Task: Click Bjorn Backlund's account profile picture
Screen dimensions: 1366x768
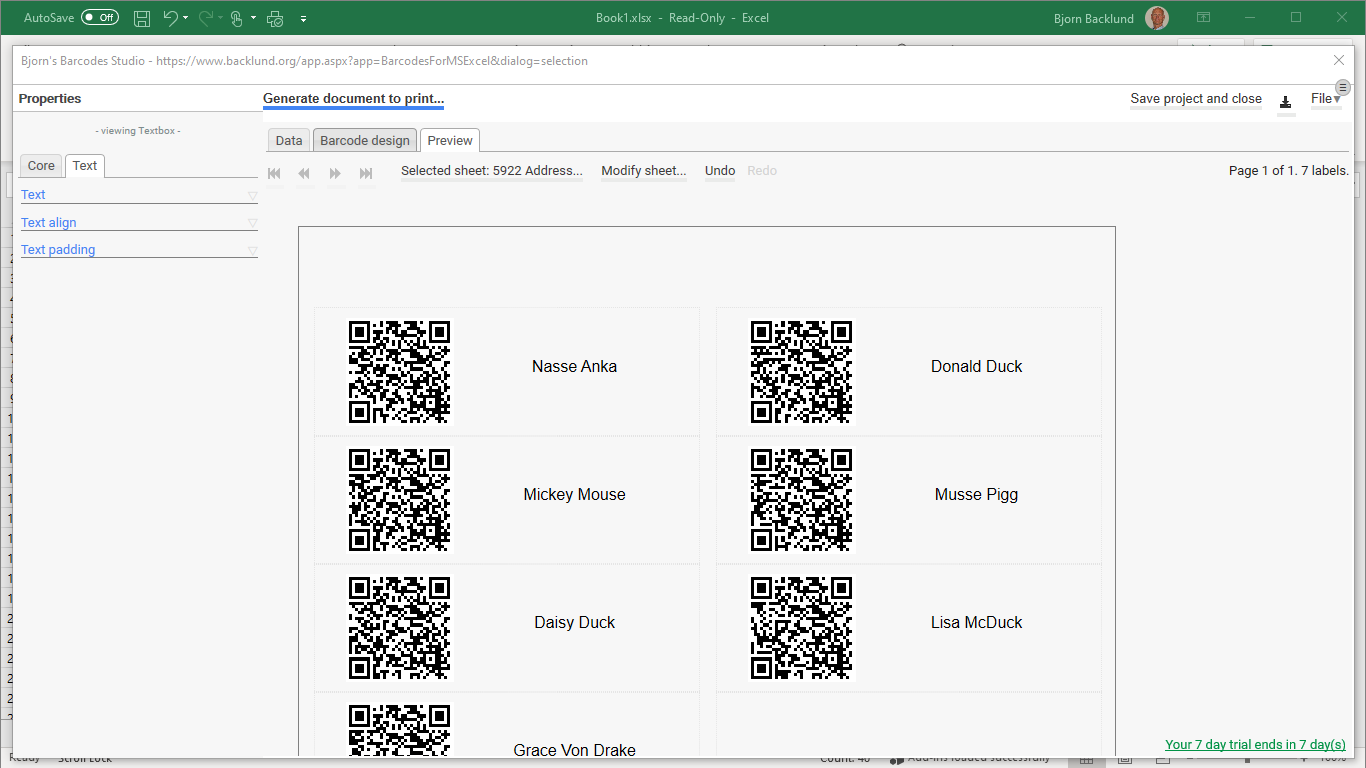Action: (1157, 18)
